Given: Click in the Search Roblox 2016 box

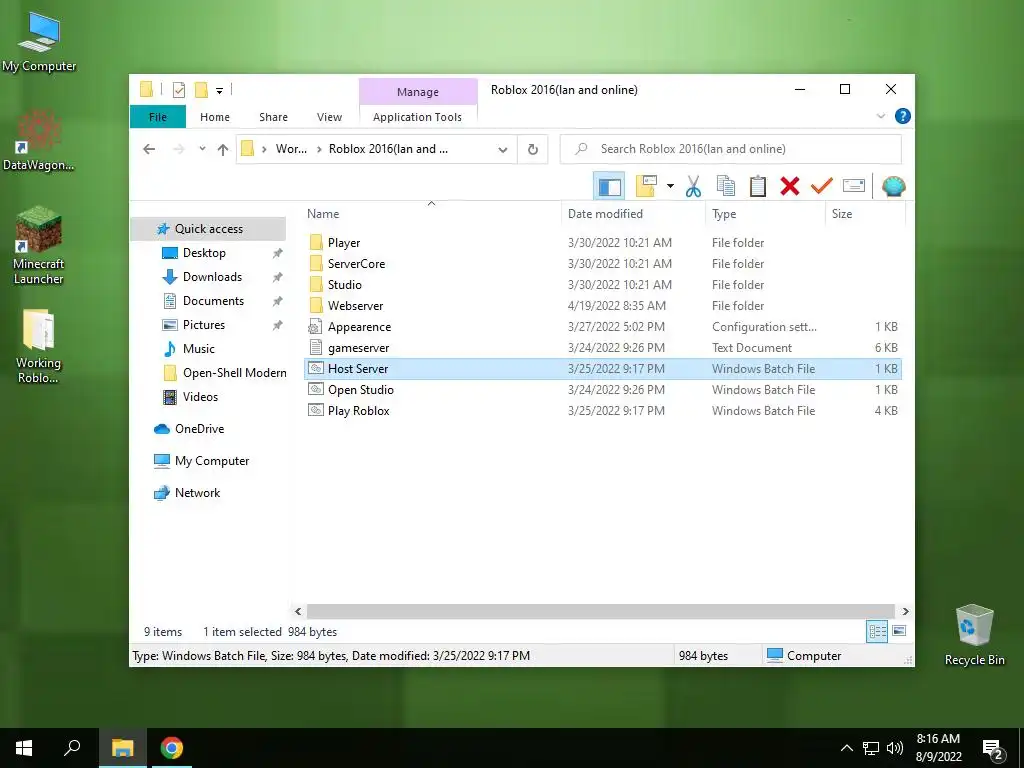Looking at the screenshot, I should click(x=731, y=149).
